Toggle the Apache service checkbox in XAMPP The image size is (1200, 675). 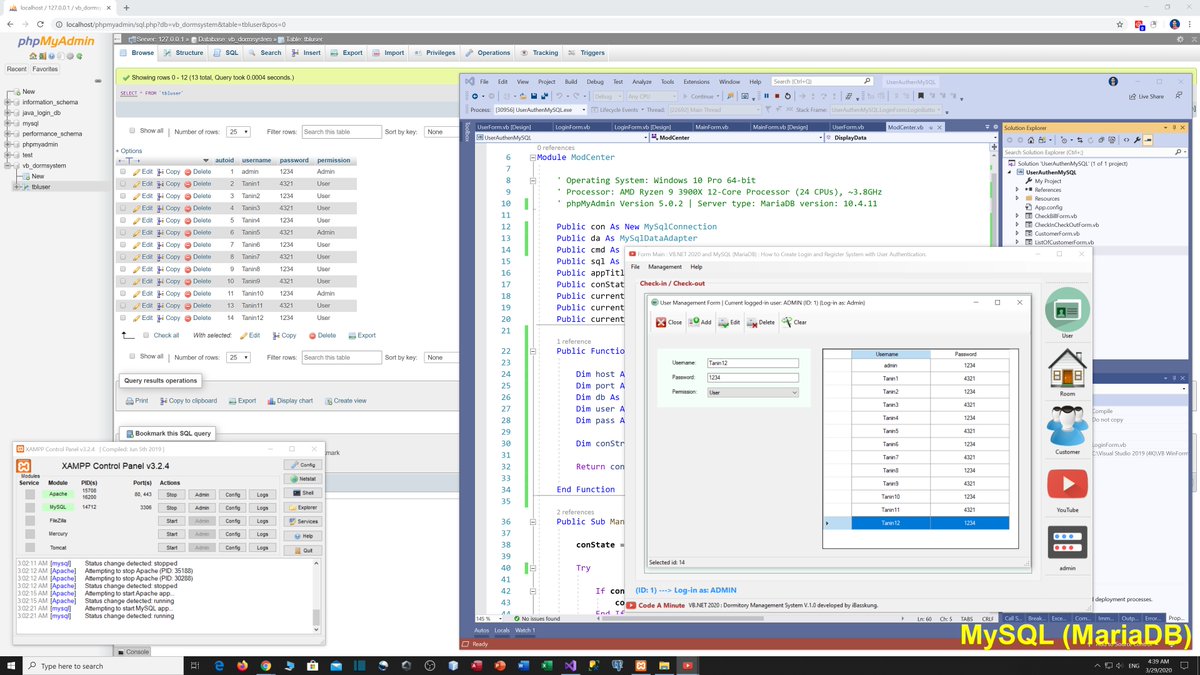[x=30, y=494]
